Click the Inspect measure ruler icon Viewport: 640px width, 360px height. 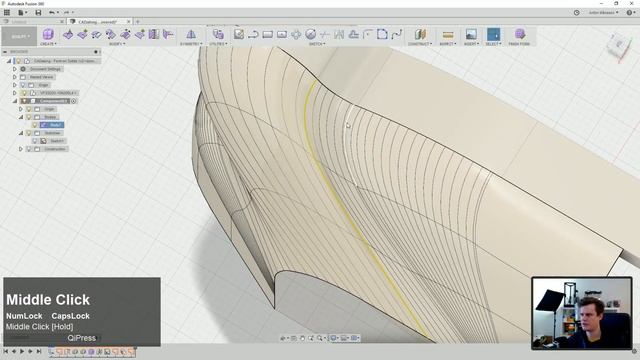tap(448, 34)
